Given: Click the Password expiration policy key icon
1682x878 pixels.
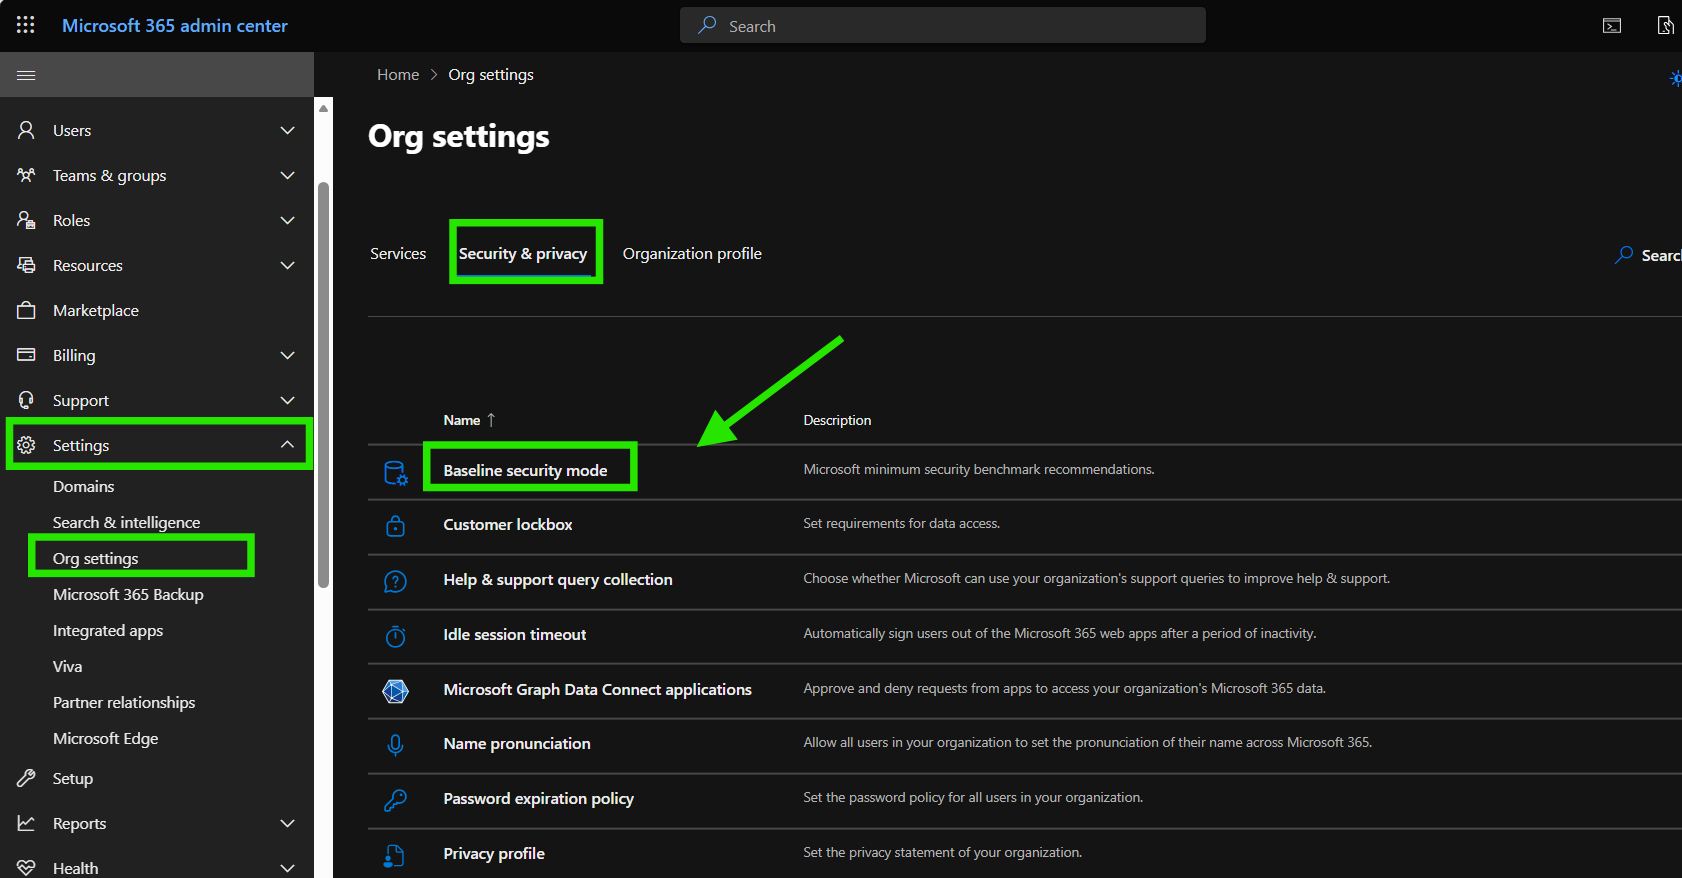Looking at the screenshot, I should [x=396, y=800].
